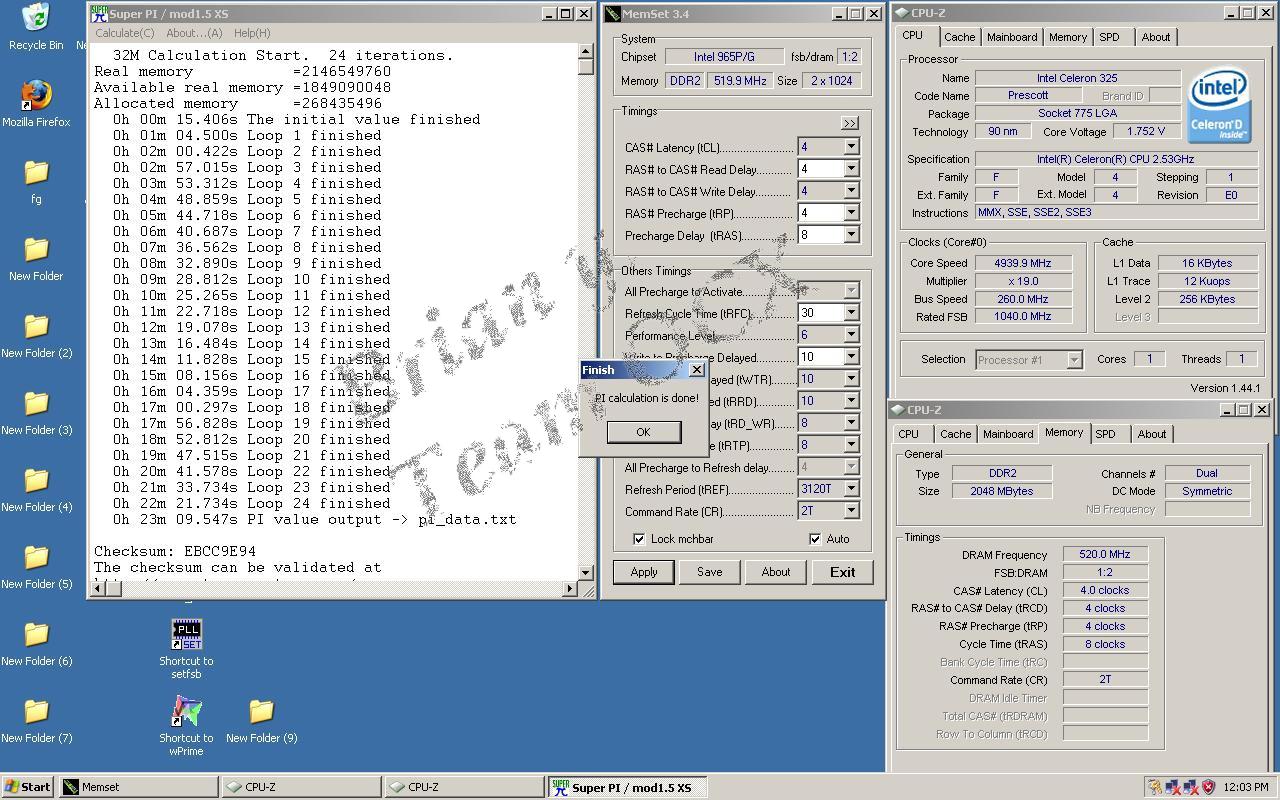The width and height of the screenshot is (1280, 800).
Task: Open the Shortcut to wPrime icon
Action: tap(186, 726)
